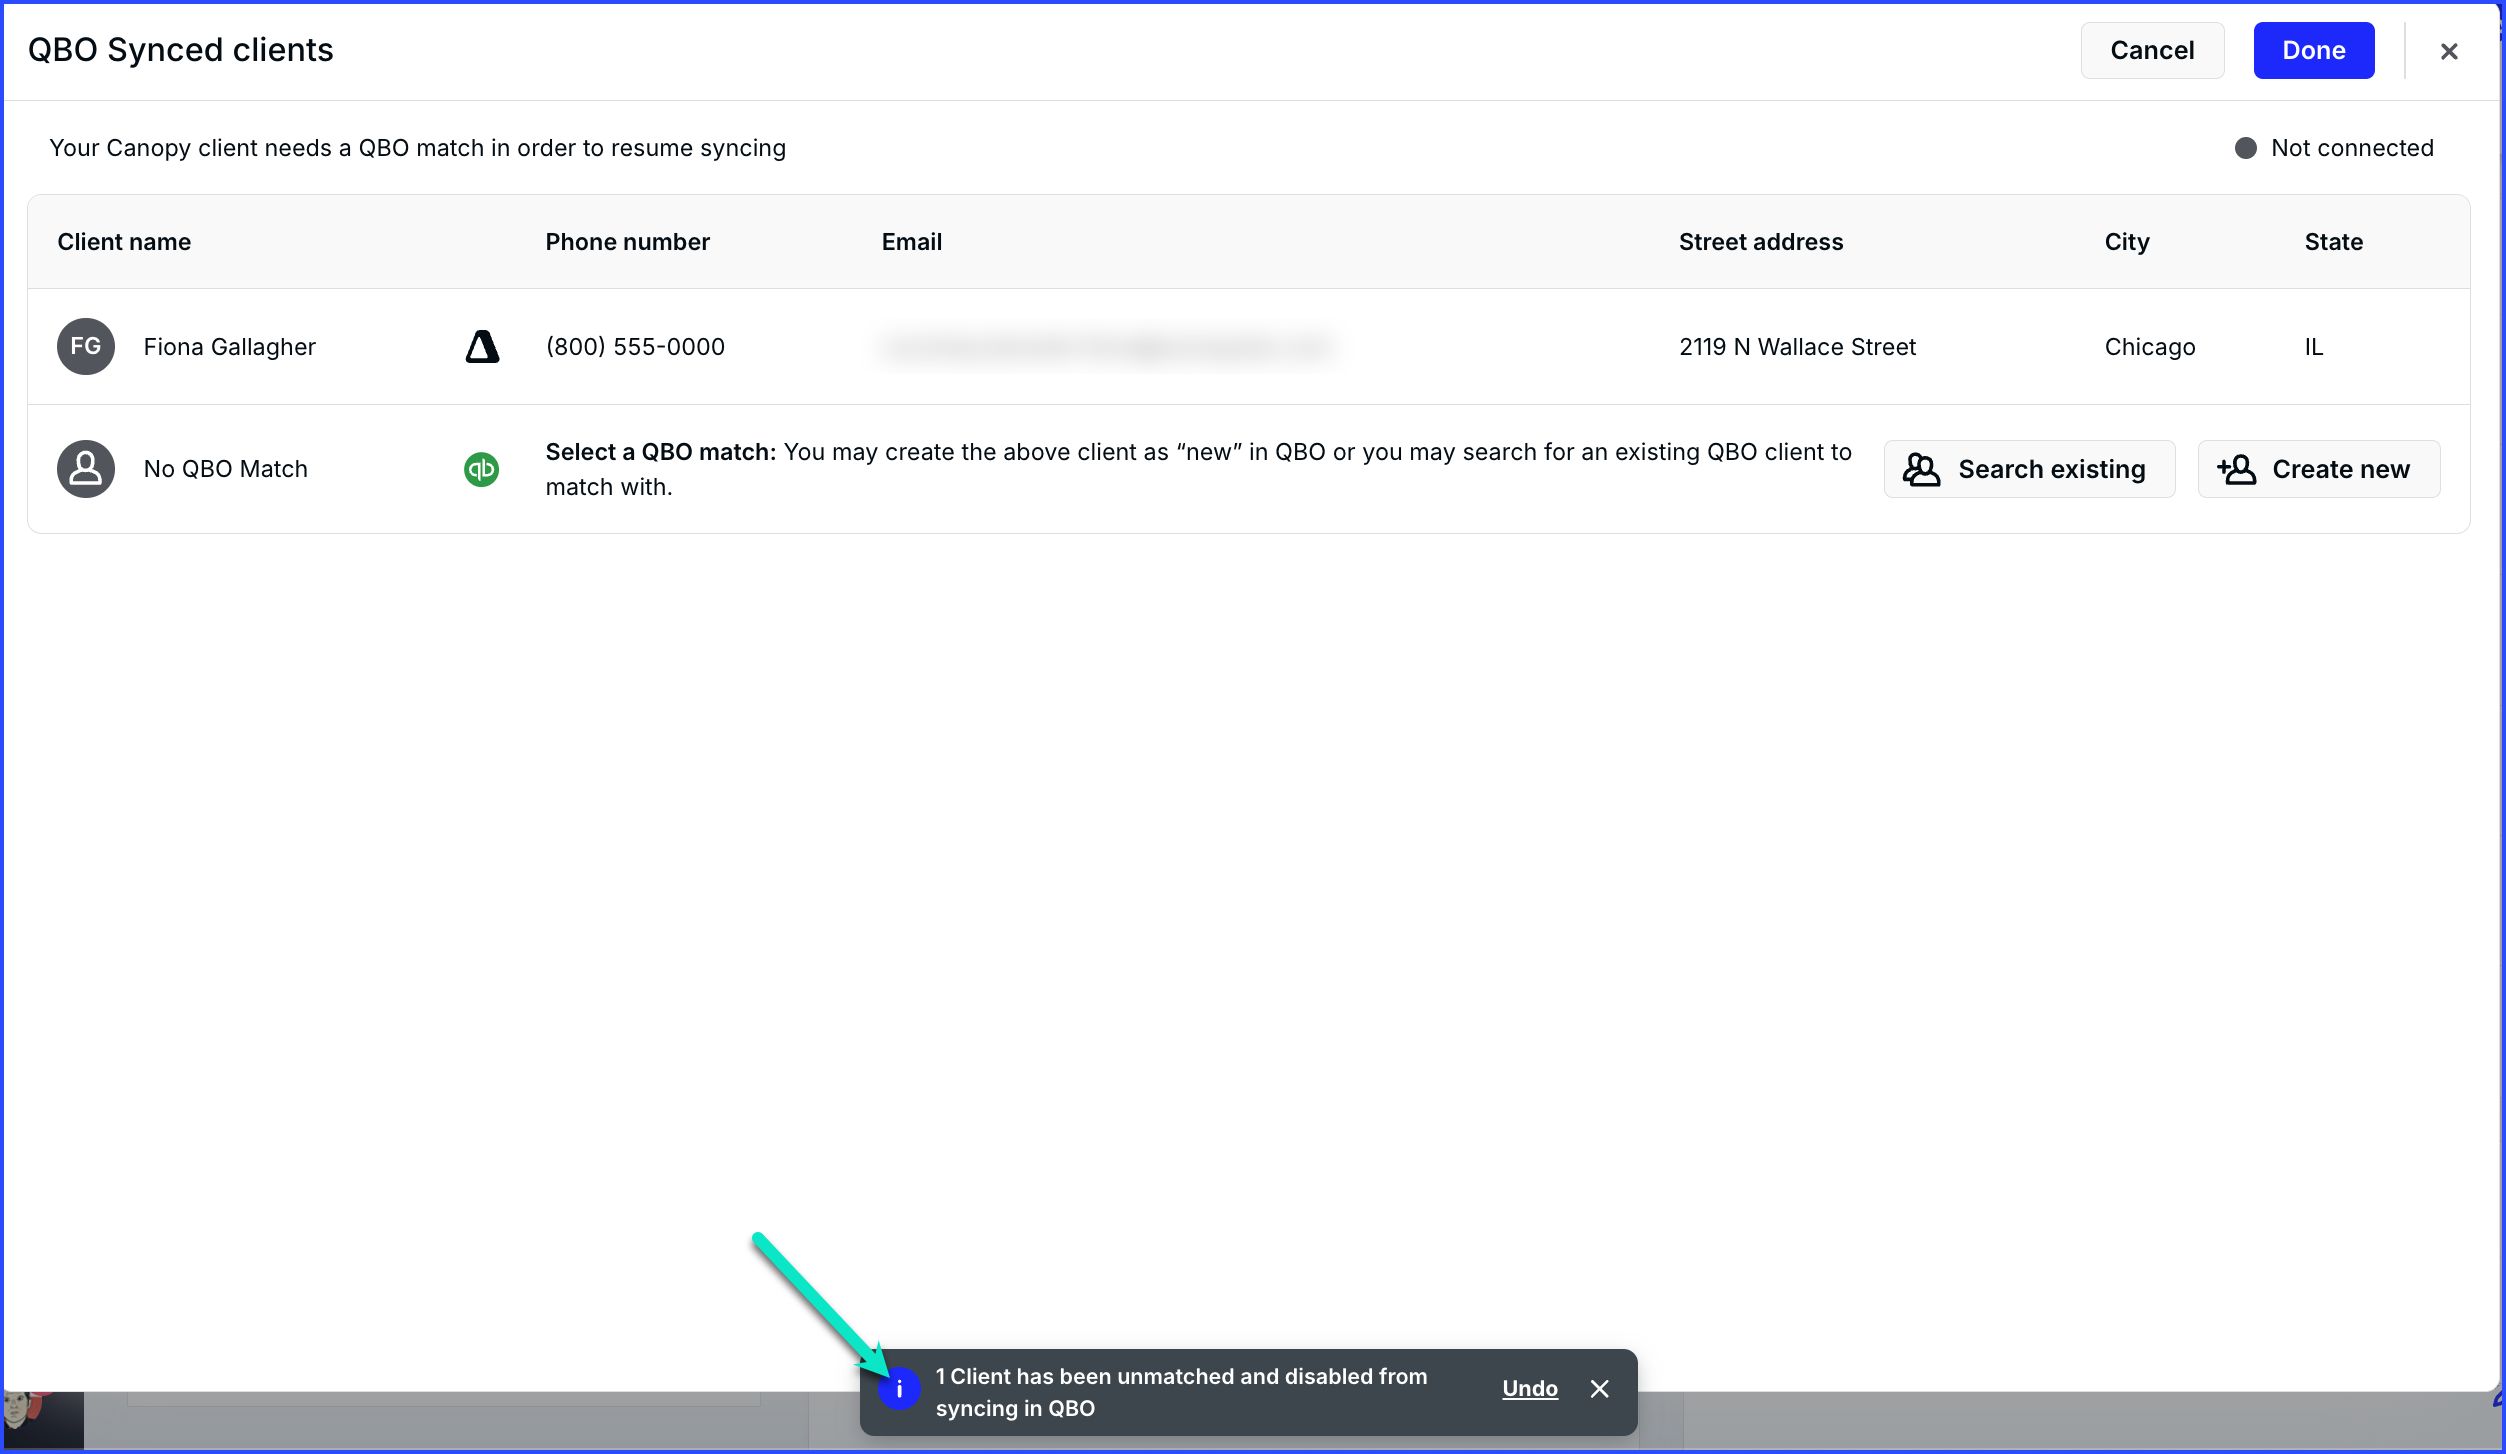Dismiss the unmatched client toast notification

(1600, 1389)
